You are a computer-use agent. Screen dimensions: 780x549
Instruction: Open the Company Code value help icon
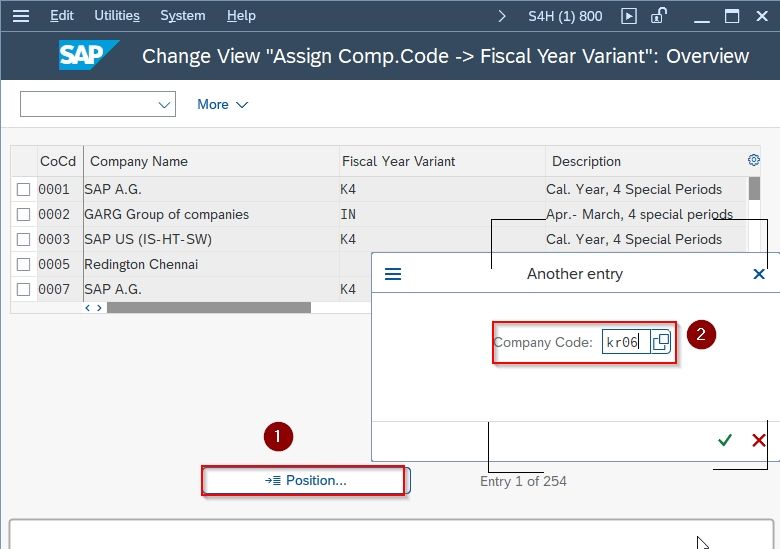[x=661, y=342]
